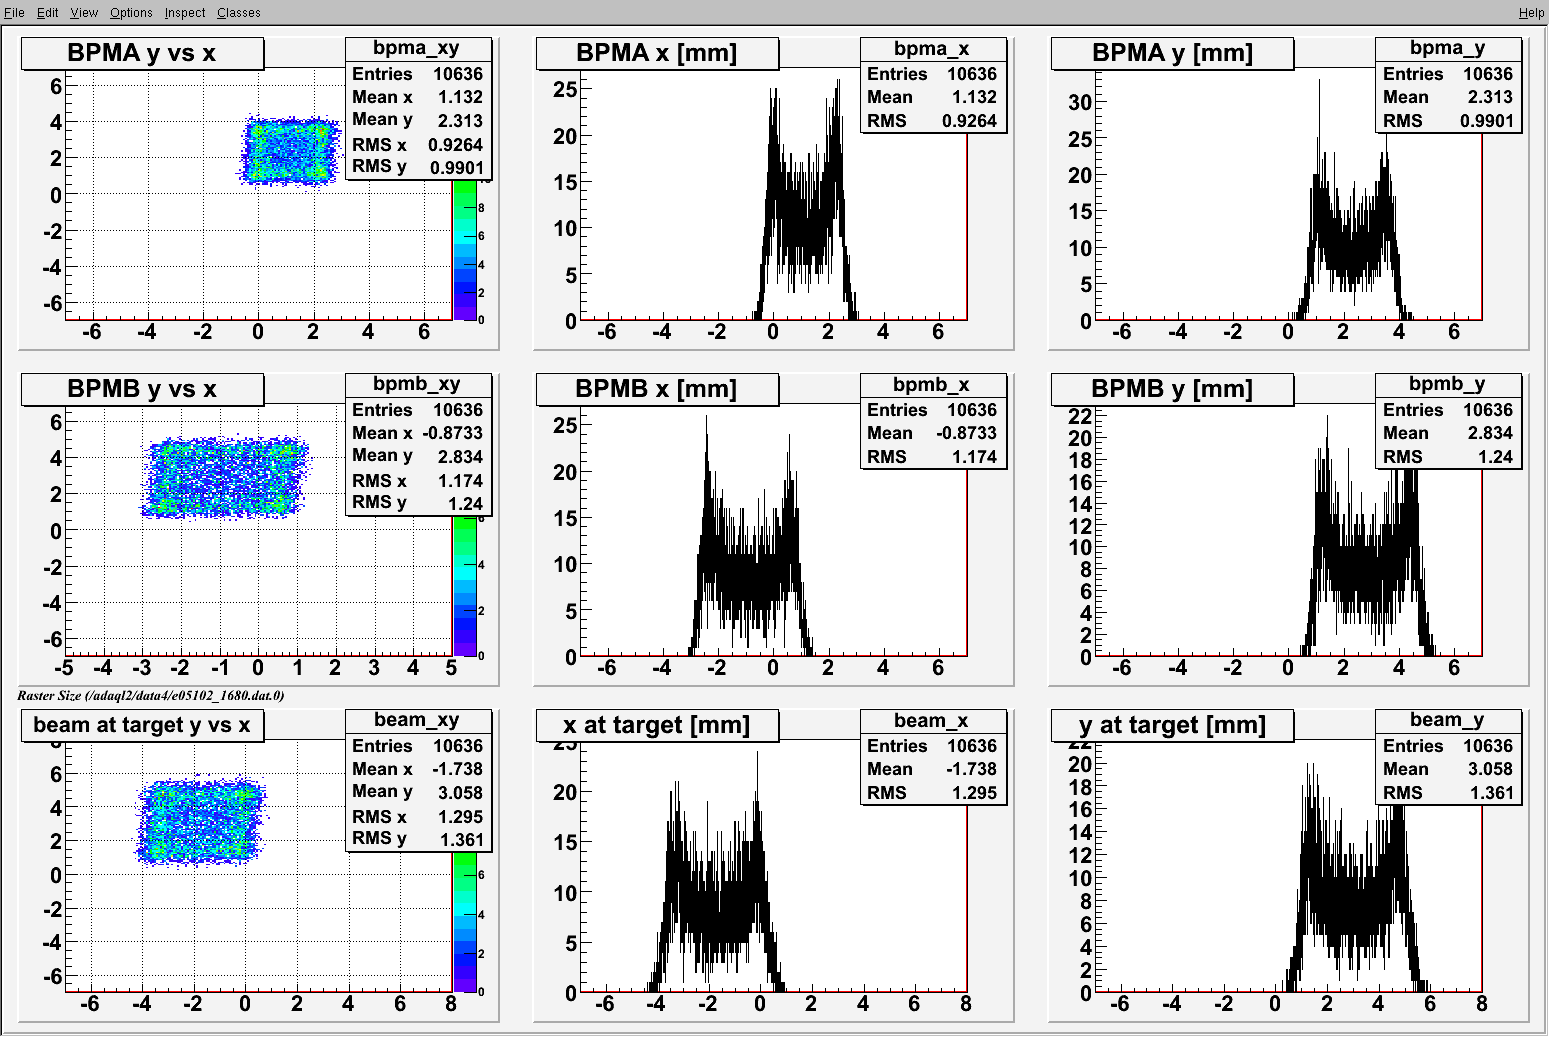Click the bpmb_x statistics box header

click(932, 385)
